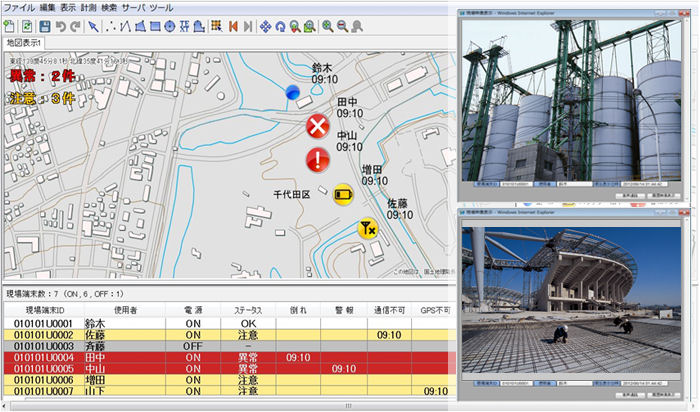Open the ファイル menu
Screen dimensions: 700x412
click(x=19, y=7)
